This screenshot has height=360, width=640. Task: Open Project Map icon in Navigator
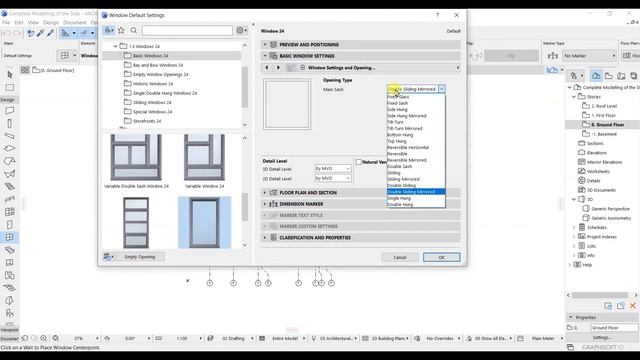[596, 76]
